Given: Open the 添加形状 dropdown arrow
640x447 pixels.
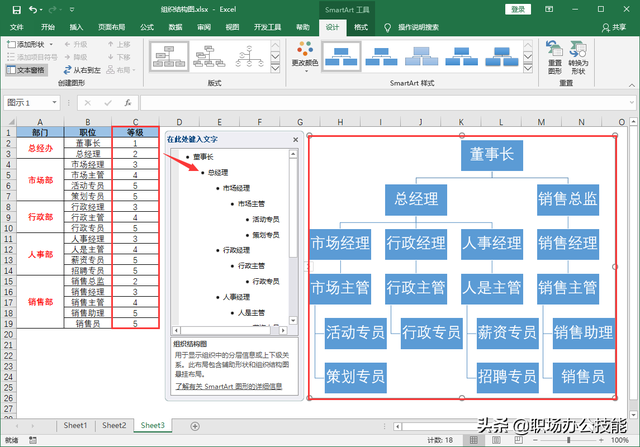Looking at the screenshot, I should click(x=51, y=44).
